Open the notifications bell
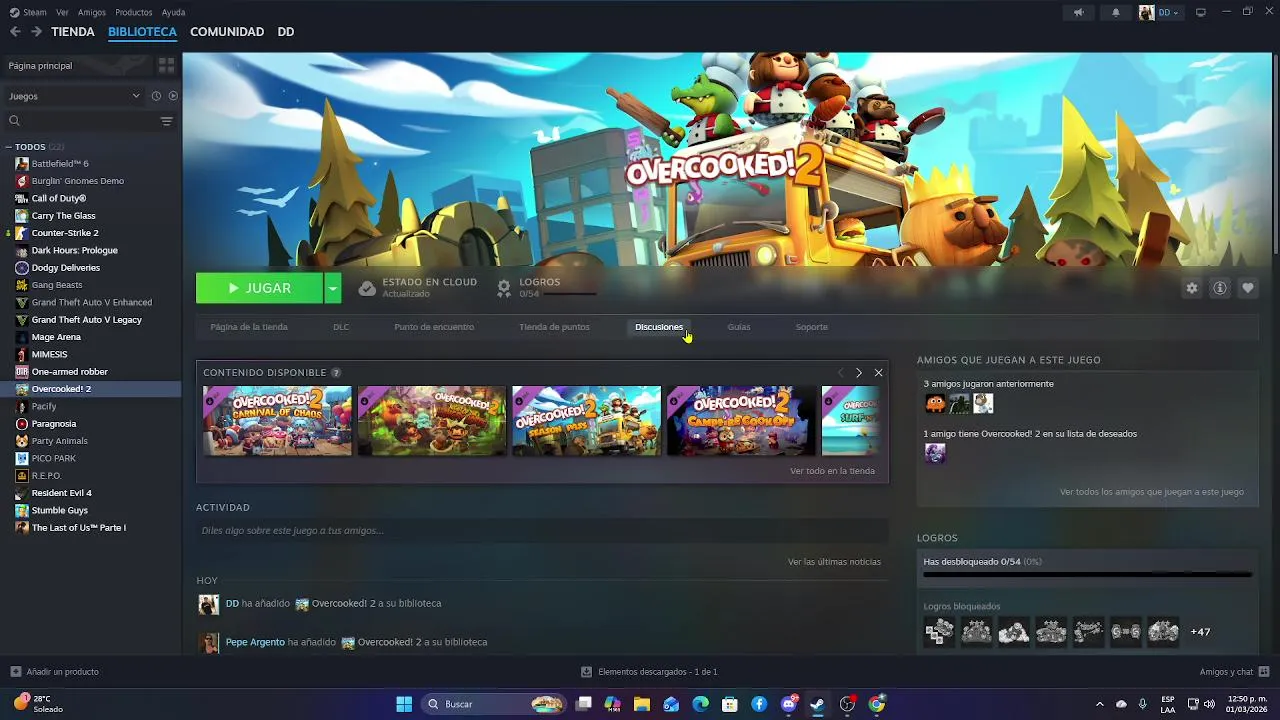Viewport: 1280px width, 720px height. pos(1116,12)
